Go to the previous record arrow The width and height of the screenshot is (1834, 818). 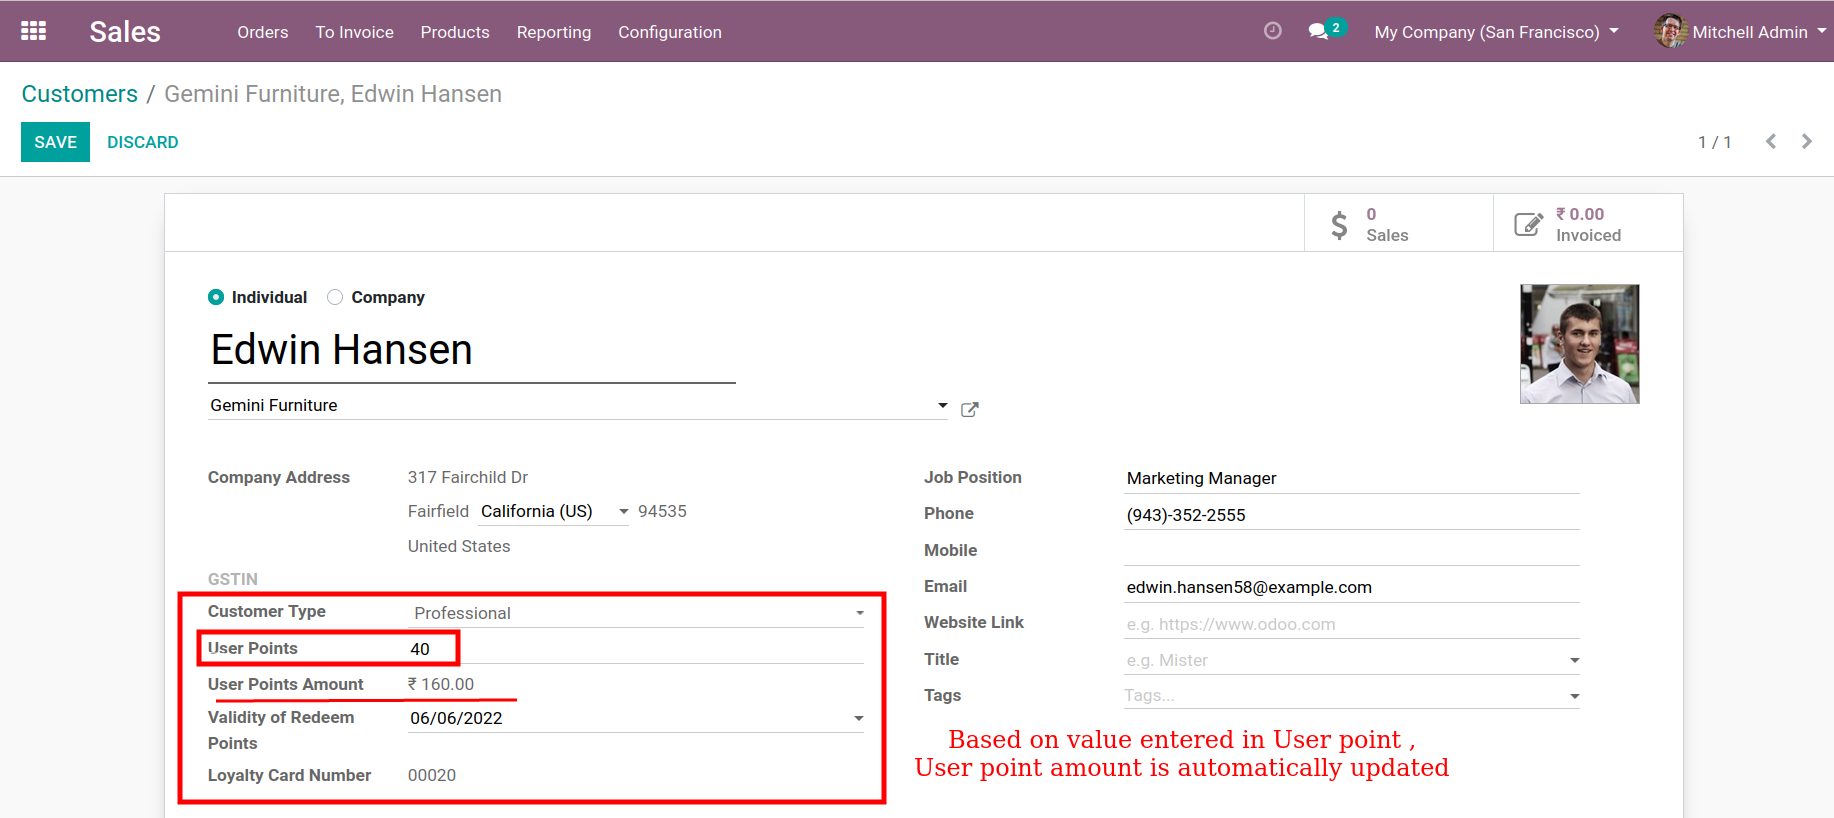(x=1771, y=142)
